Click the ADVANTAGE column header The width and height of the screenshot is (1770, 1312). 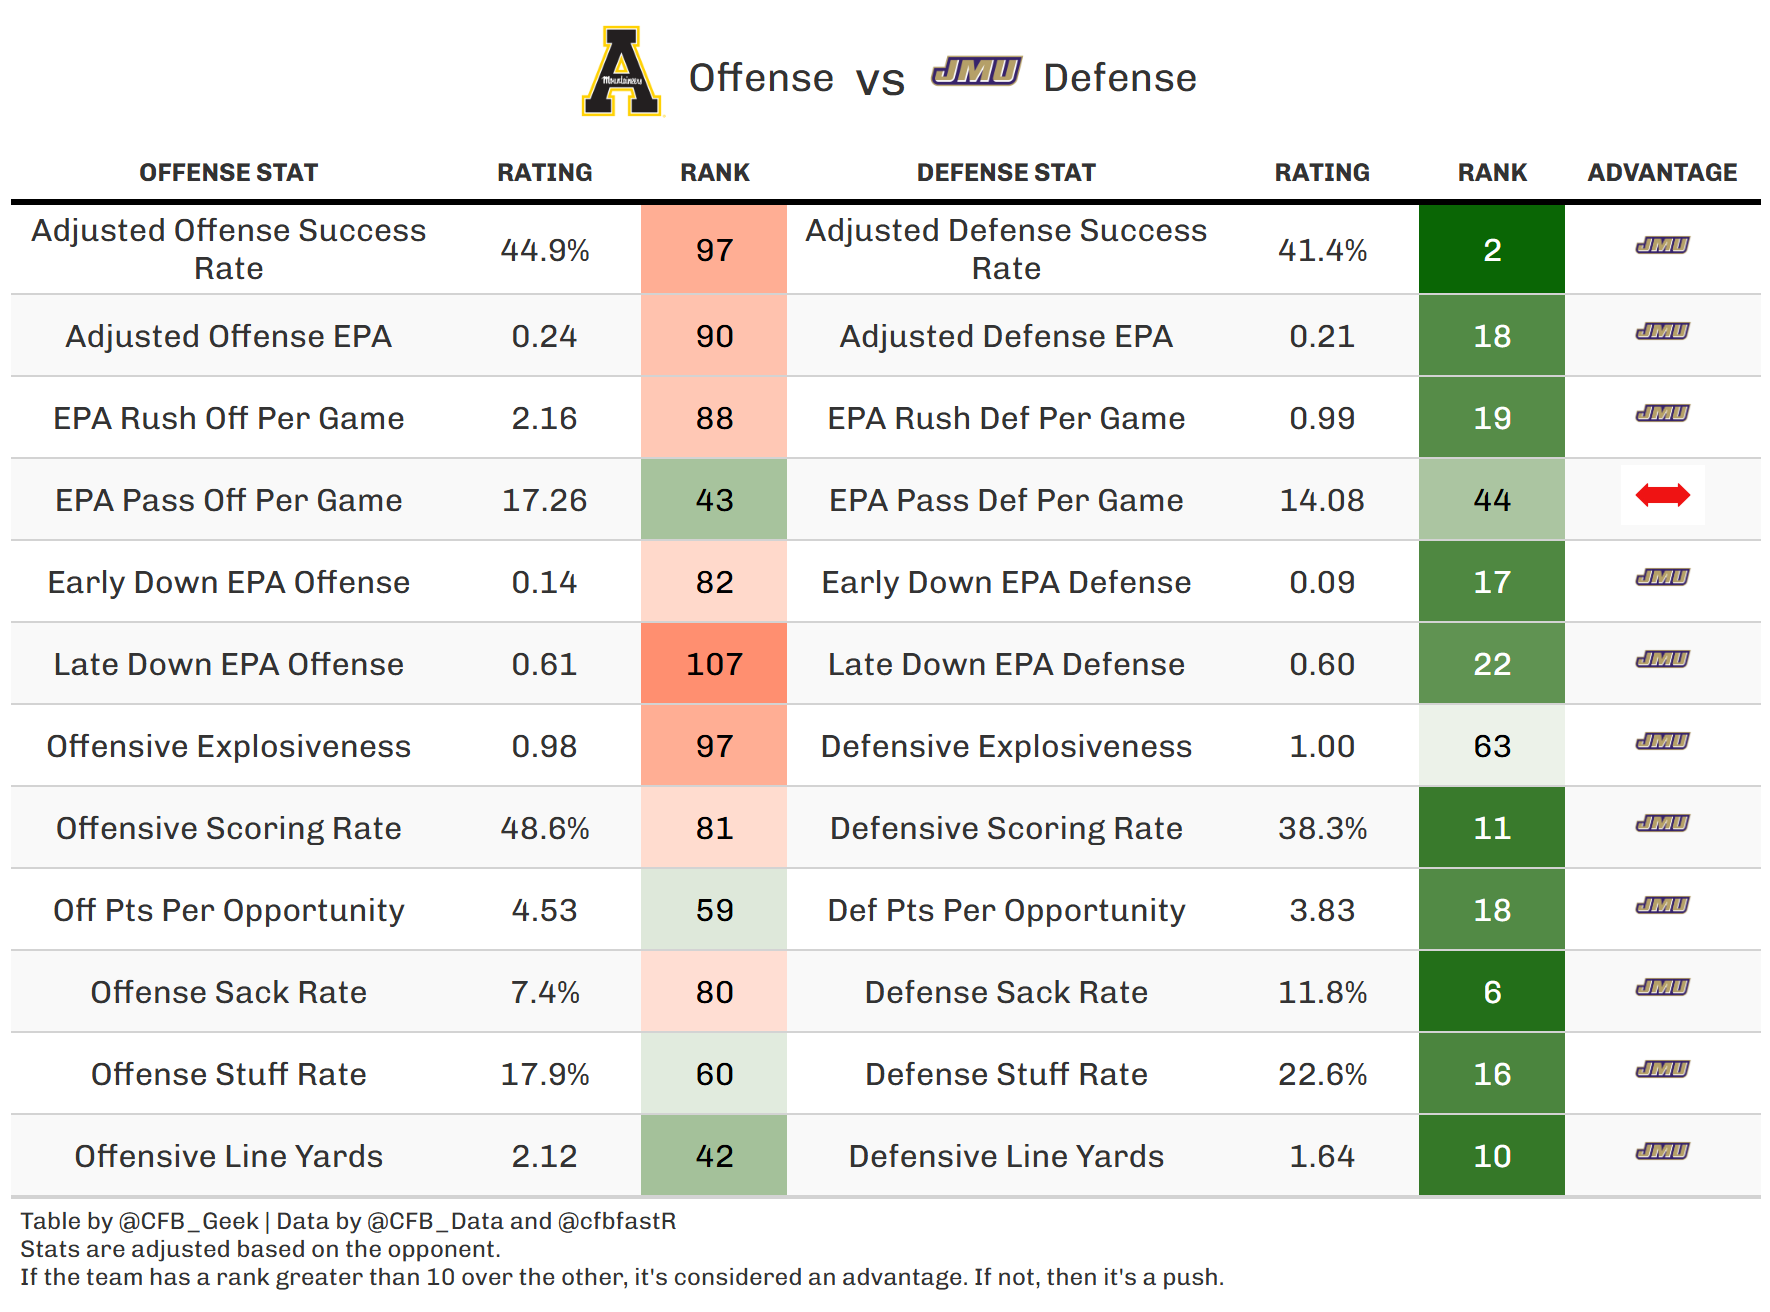[1662, 173]
